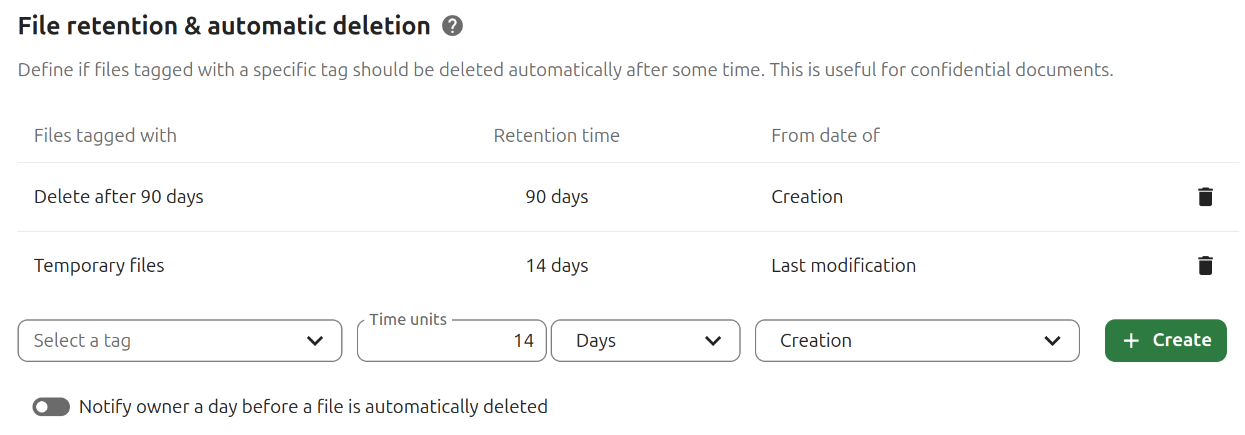The height and width of the screenshot is (435, 1245).
Task: Click the Notify owner label text
Action: point(313,407)
